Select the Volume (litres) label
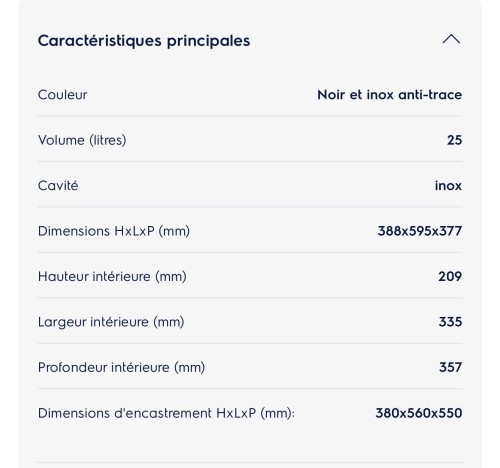This screenshot has height=468, width=500. (82, 140)
